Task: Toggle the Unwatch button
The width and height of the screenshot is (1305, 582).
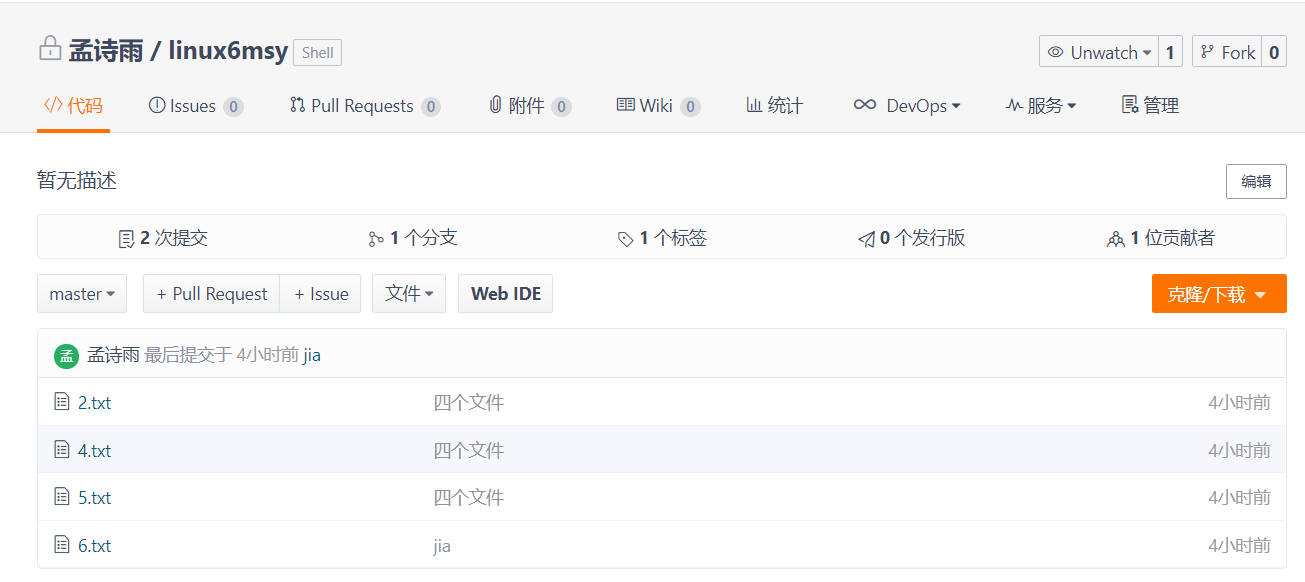Action: 1098,52
